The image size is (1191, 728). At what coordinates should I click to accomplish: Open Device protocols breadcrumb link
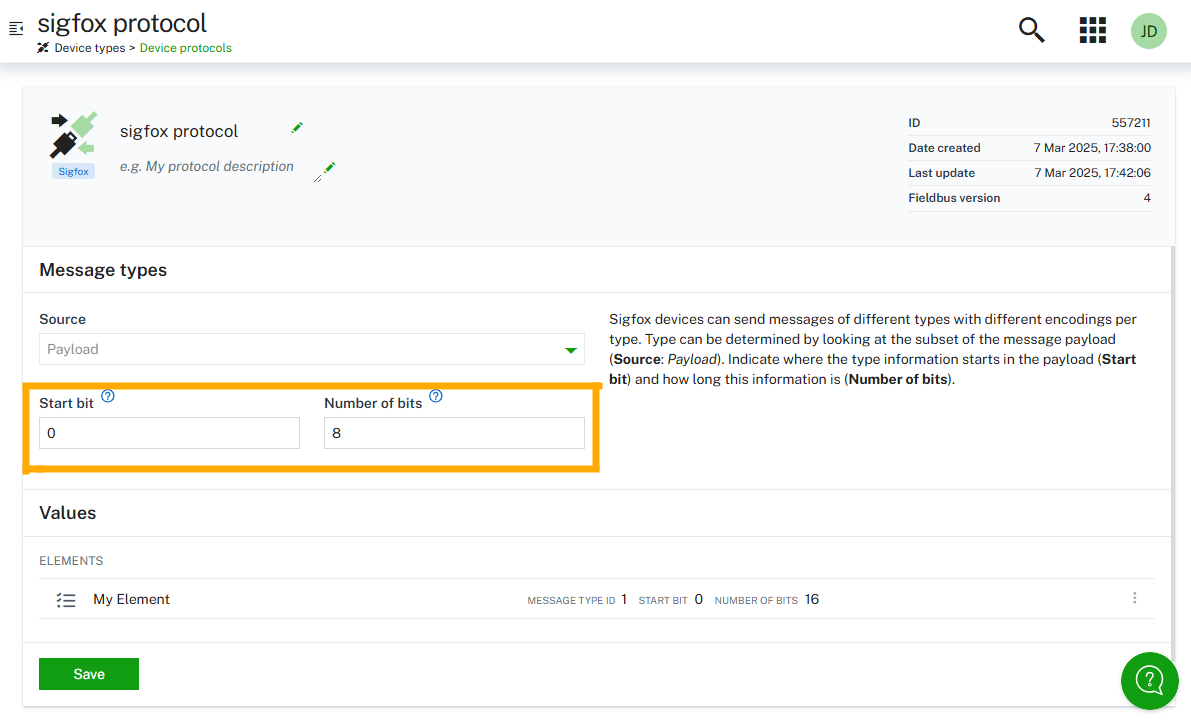pos(185,48)
